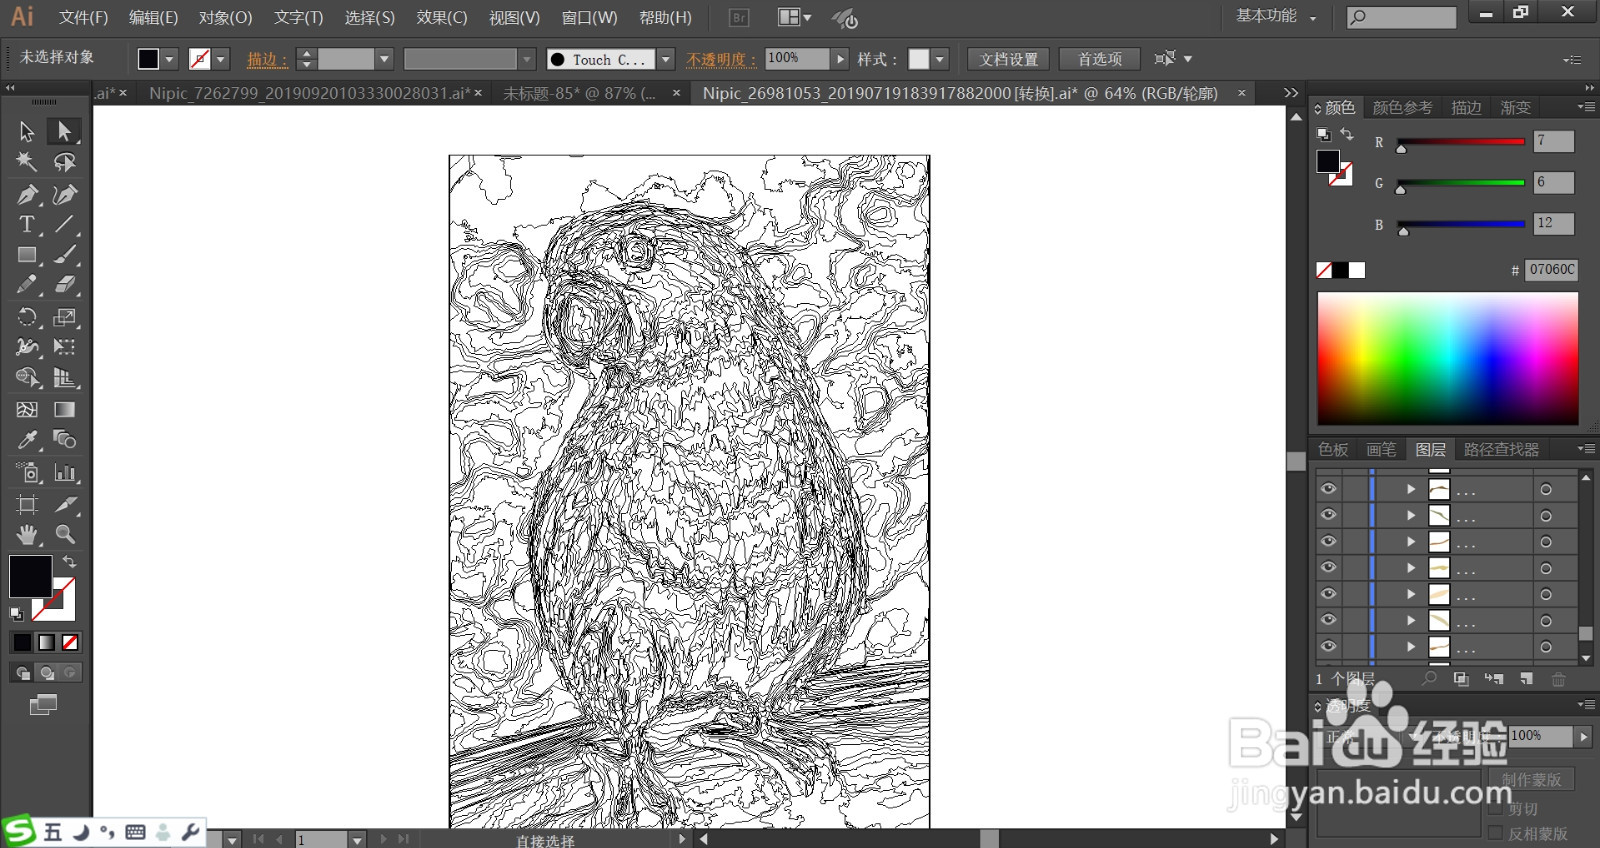1600x848 pixels.
Task: Open the Touch C... brush definition dropdown
Action: 666,59
